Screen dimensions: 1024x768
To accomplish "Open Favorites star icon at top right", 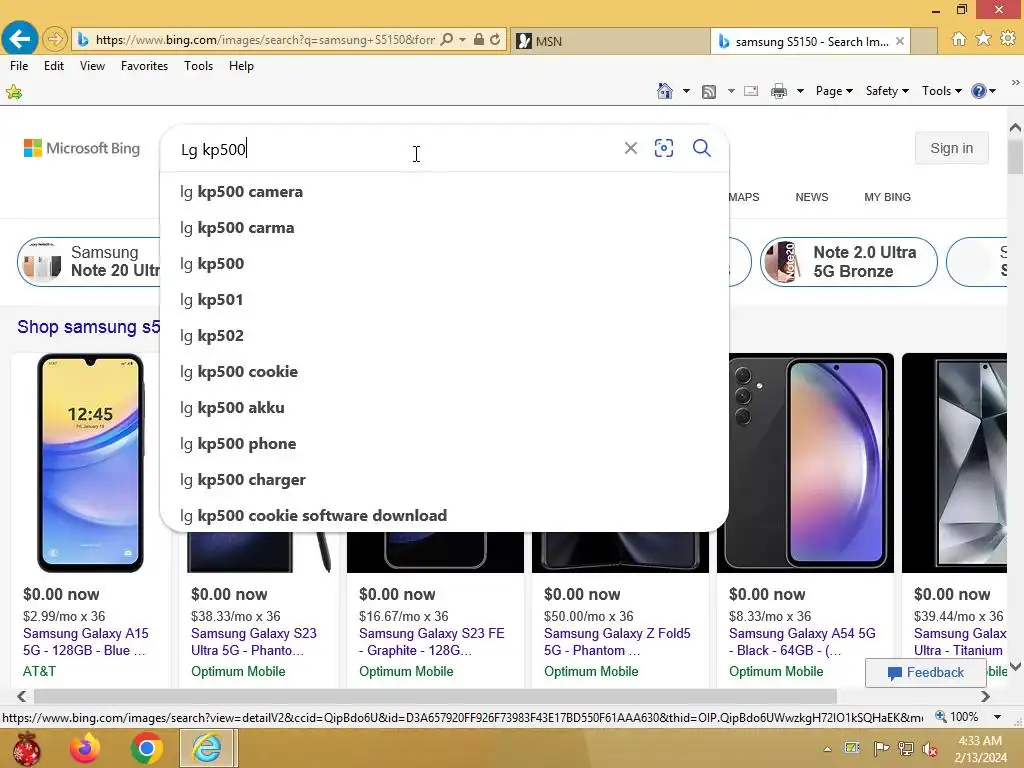I will coord(983,39).
